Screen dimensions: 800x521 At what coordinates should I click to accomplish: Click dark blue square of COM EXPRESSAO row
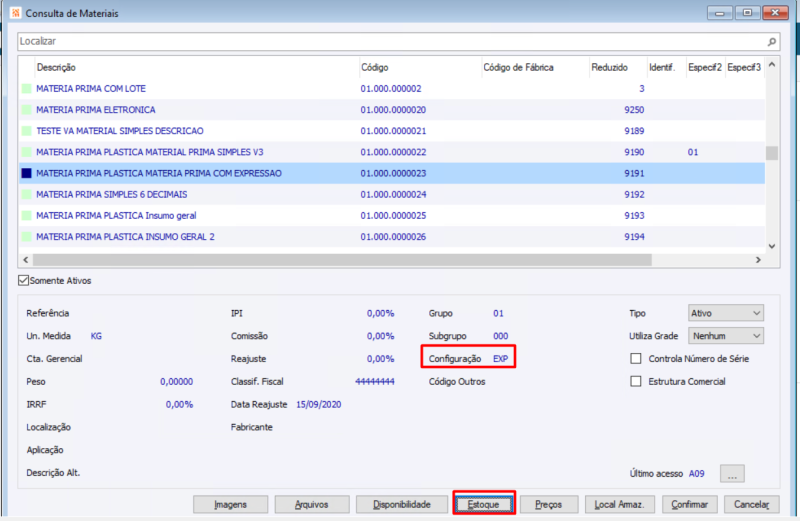tap(27, 173)
